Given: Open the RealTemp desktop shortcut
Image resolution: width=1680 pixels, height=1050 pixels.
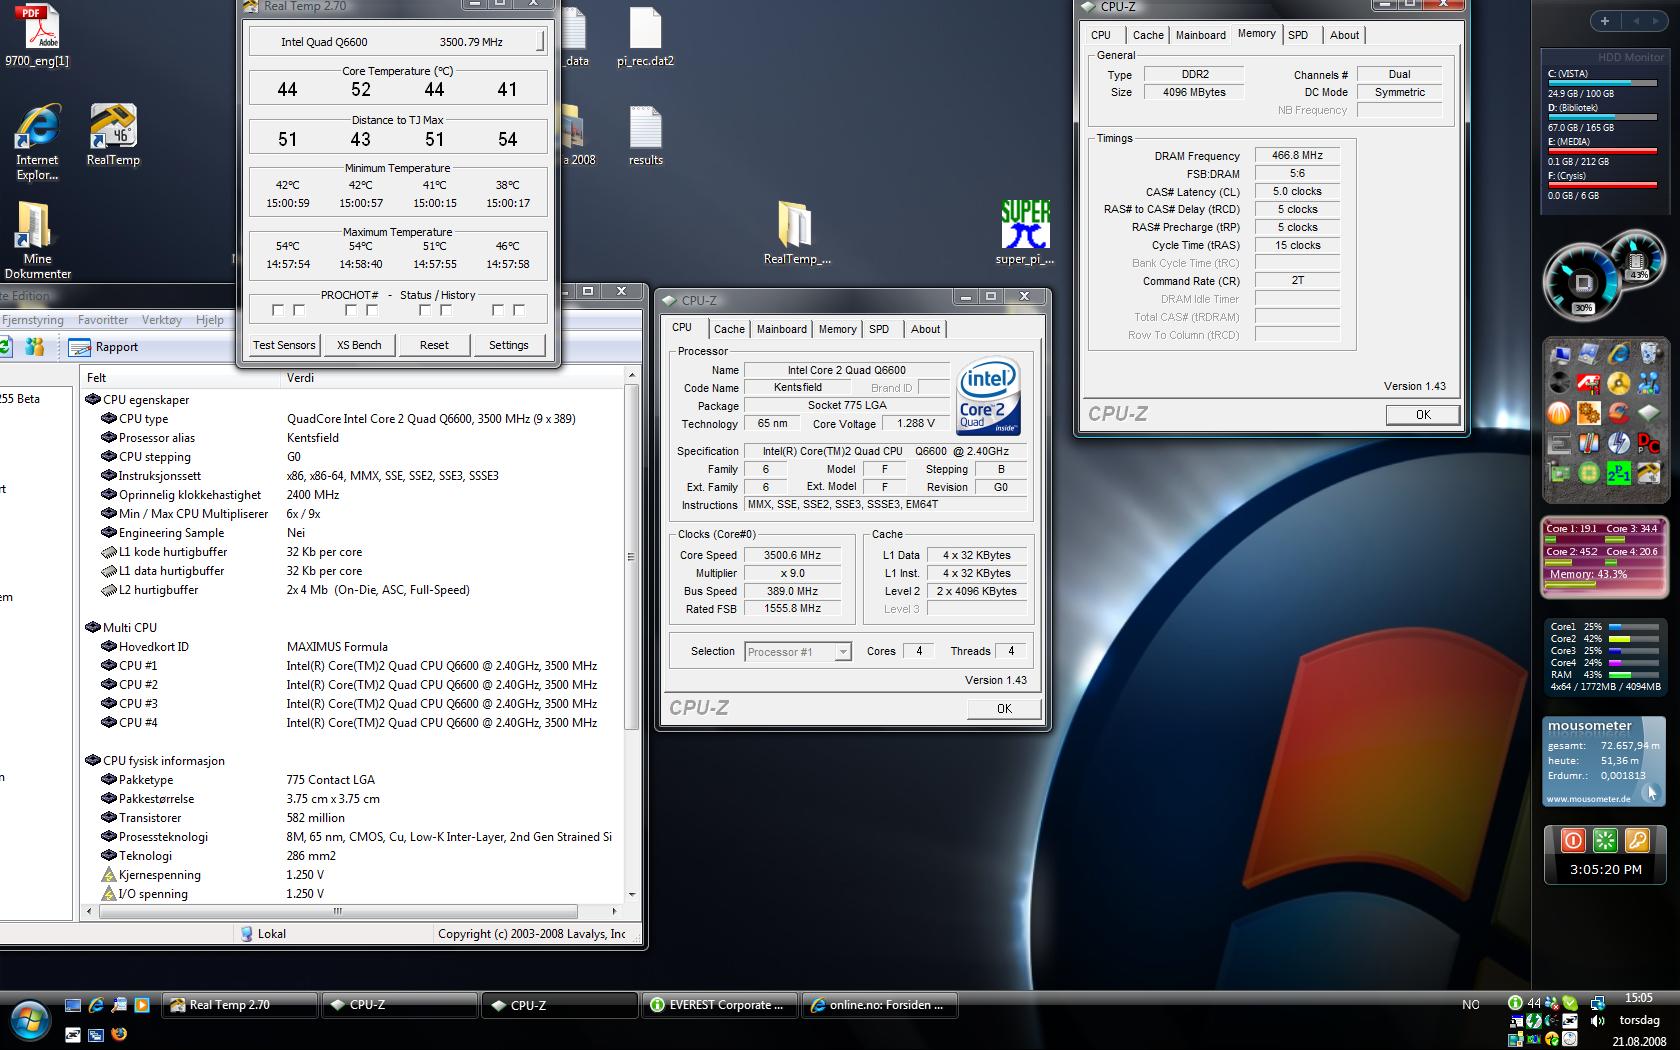Looking at the screenshot, I should pyautogui.click(x=113, y=135).
